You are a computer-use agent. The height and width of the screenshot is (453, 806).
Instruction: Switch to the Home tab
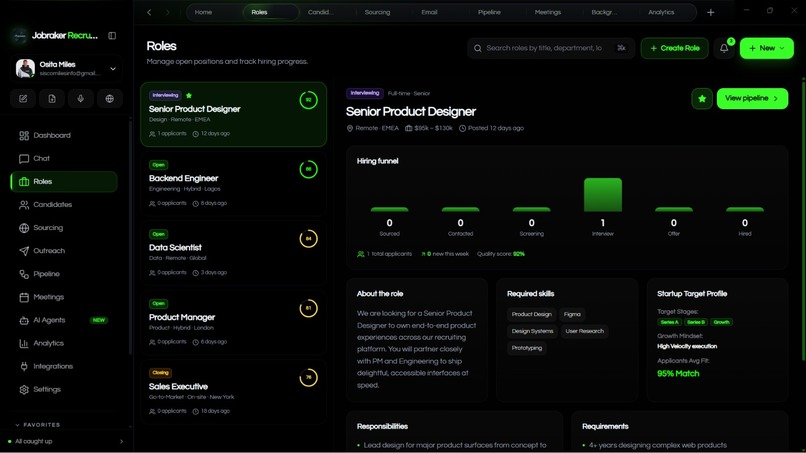(204, 12)
